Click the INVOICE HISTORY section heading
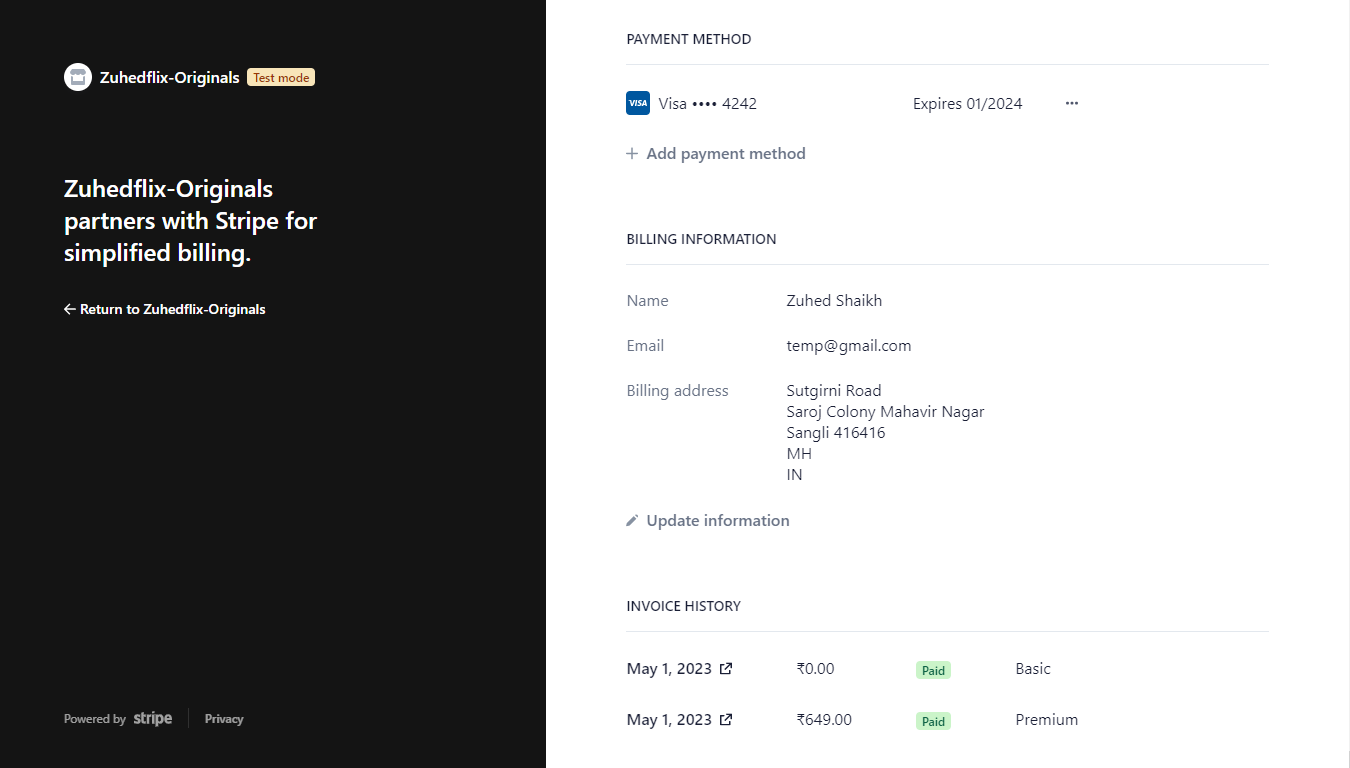Screen dimensions: 1350x768 pyautogui.click(x=684, y=606)
